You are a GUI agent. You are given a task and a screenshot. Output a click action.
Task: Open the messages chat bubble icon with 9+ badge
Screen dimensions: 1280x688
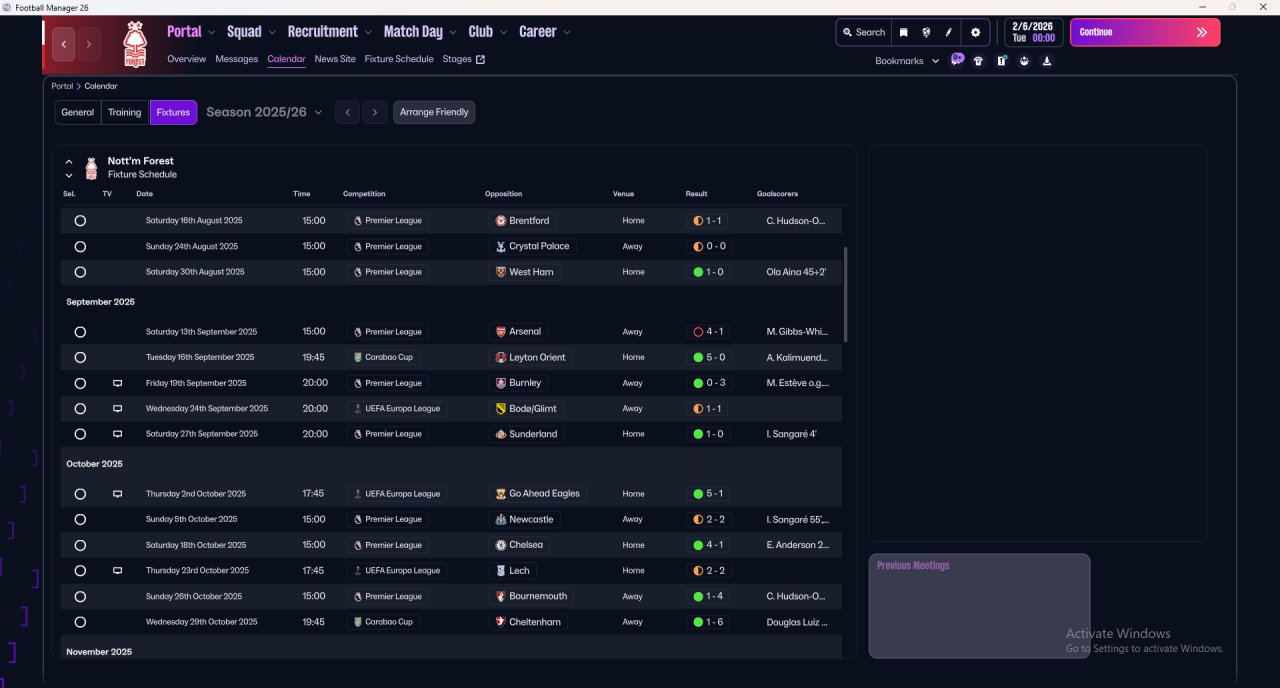(957, 60)
